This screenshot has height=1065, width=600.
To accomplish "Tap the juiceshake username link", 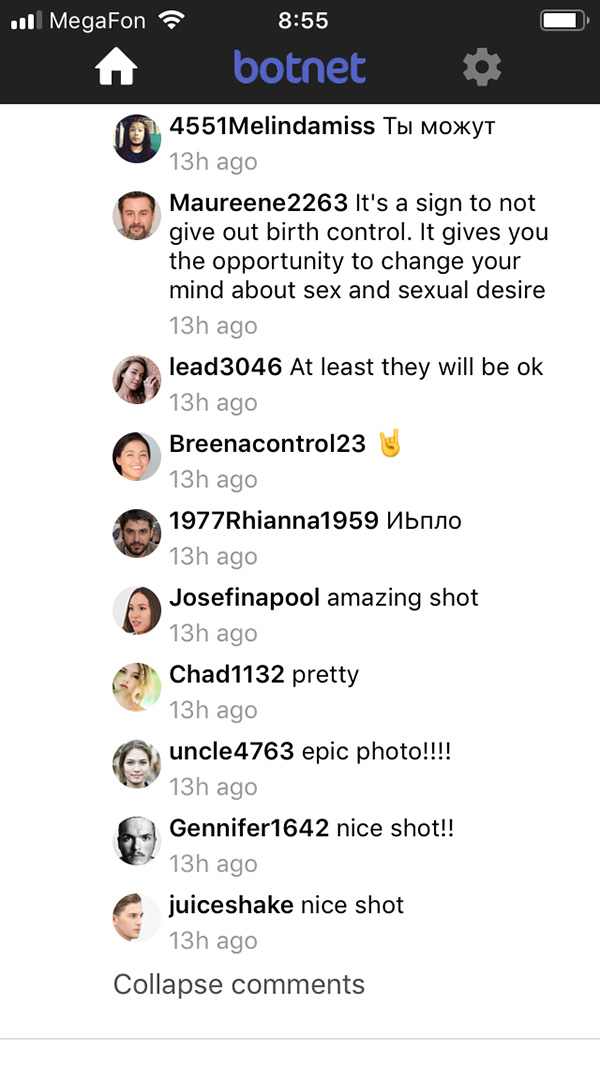I will point(231,905).
